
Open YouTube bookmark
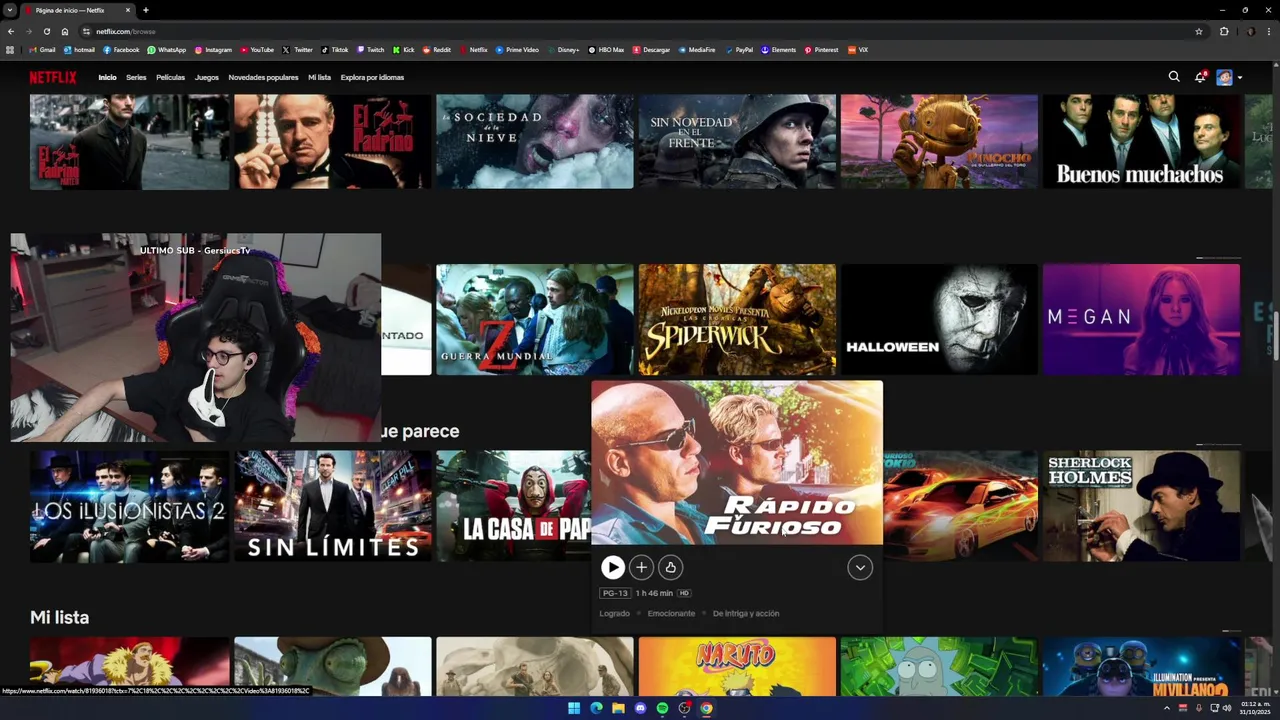point(256,49)
